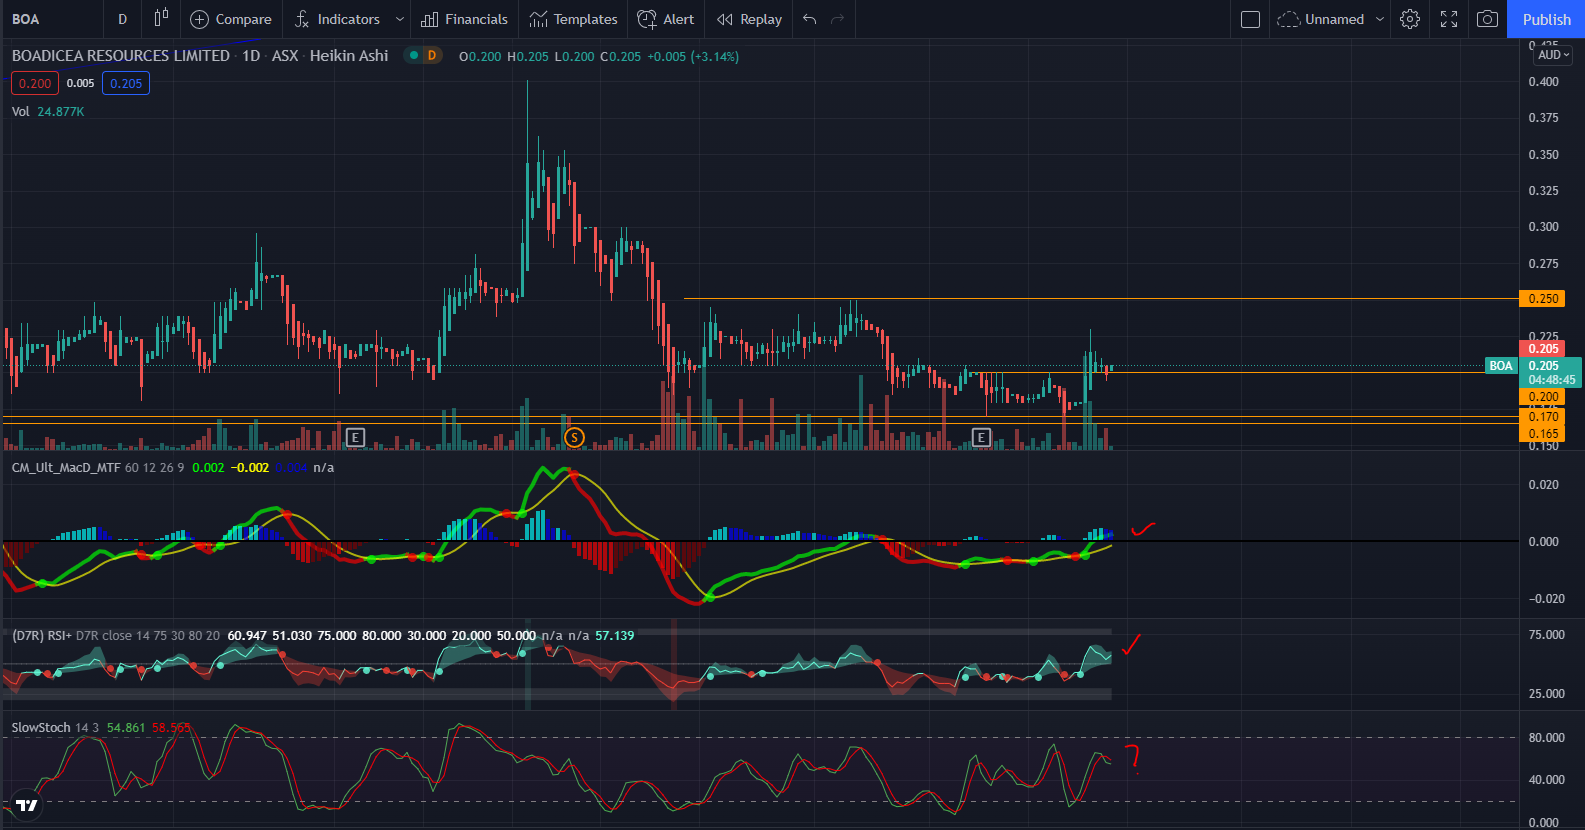The image size is (1585, 830).
Task: Undo the last chart action
Action: (810, 19)
